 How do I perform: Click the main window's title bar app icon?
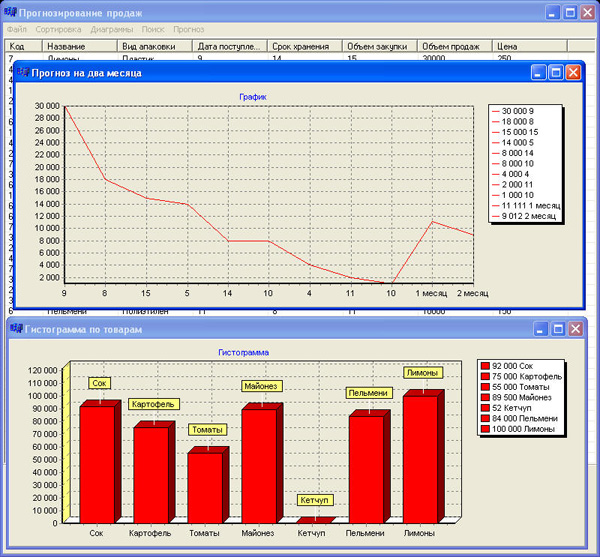click(x=11, y=12)
